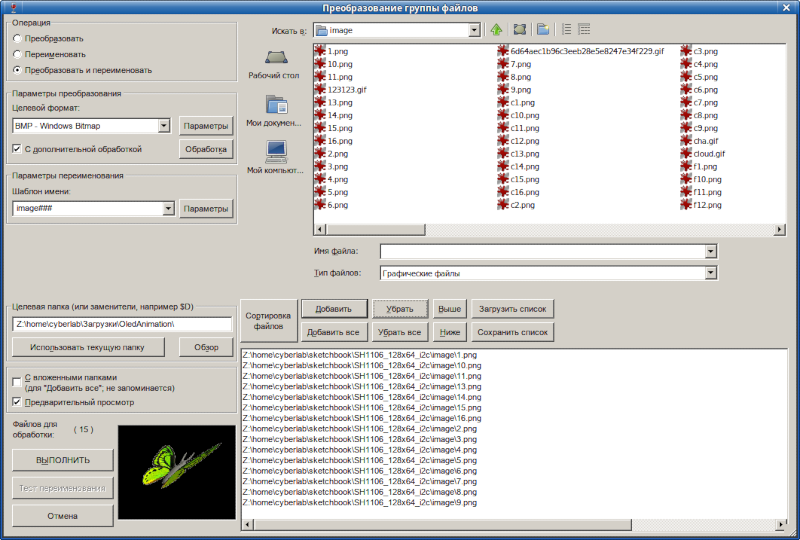Select the file icon for 16.png
The image size is (800, 540).
320,140
